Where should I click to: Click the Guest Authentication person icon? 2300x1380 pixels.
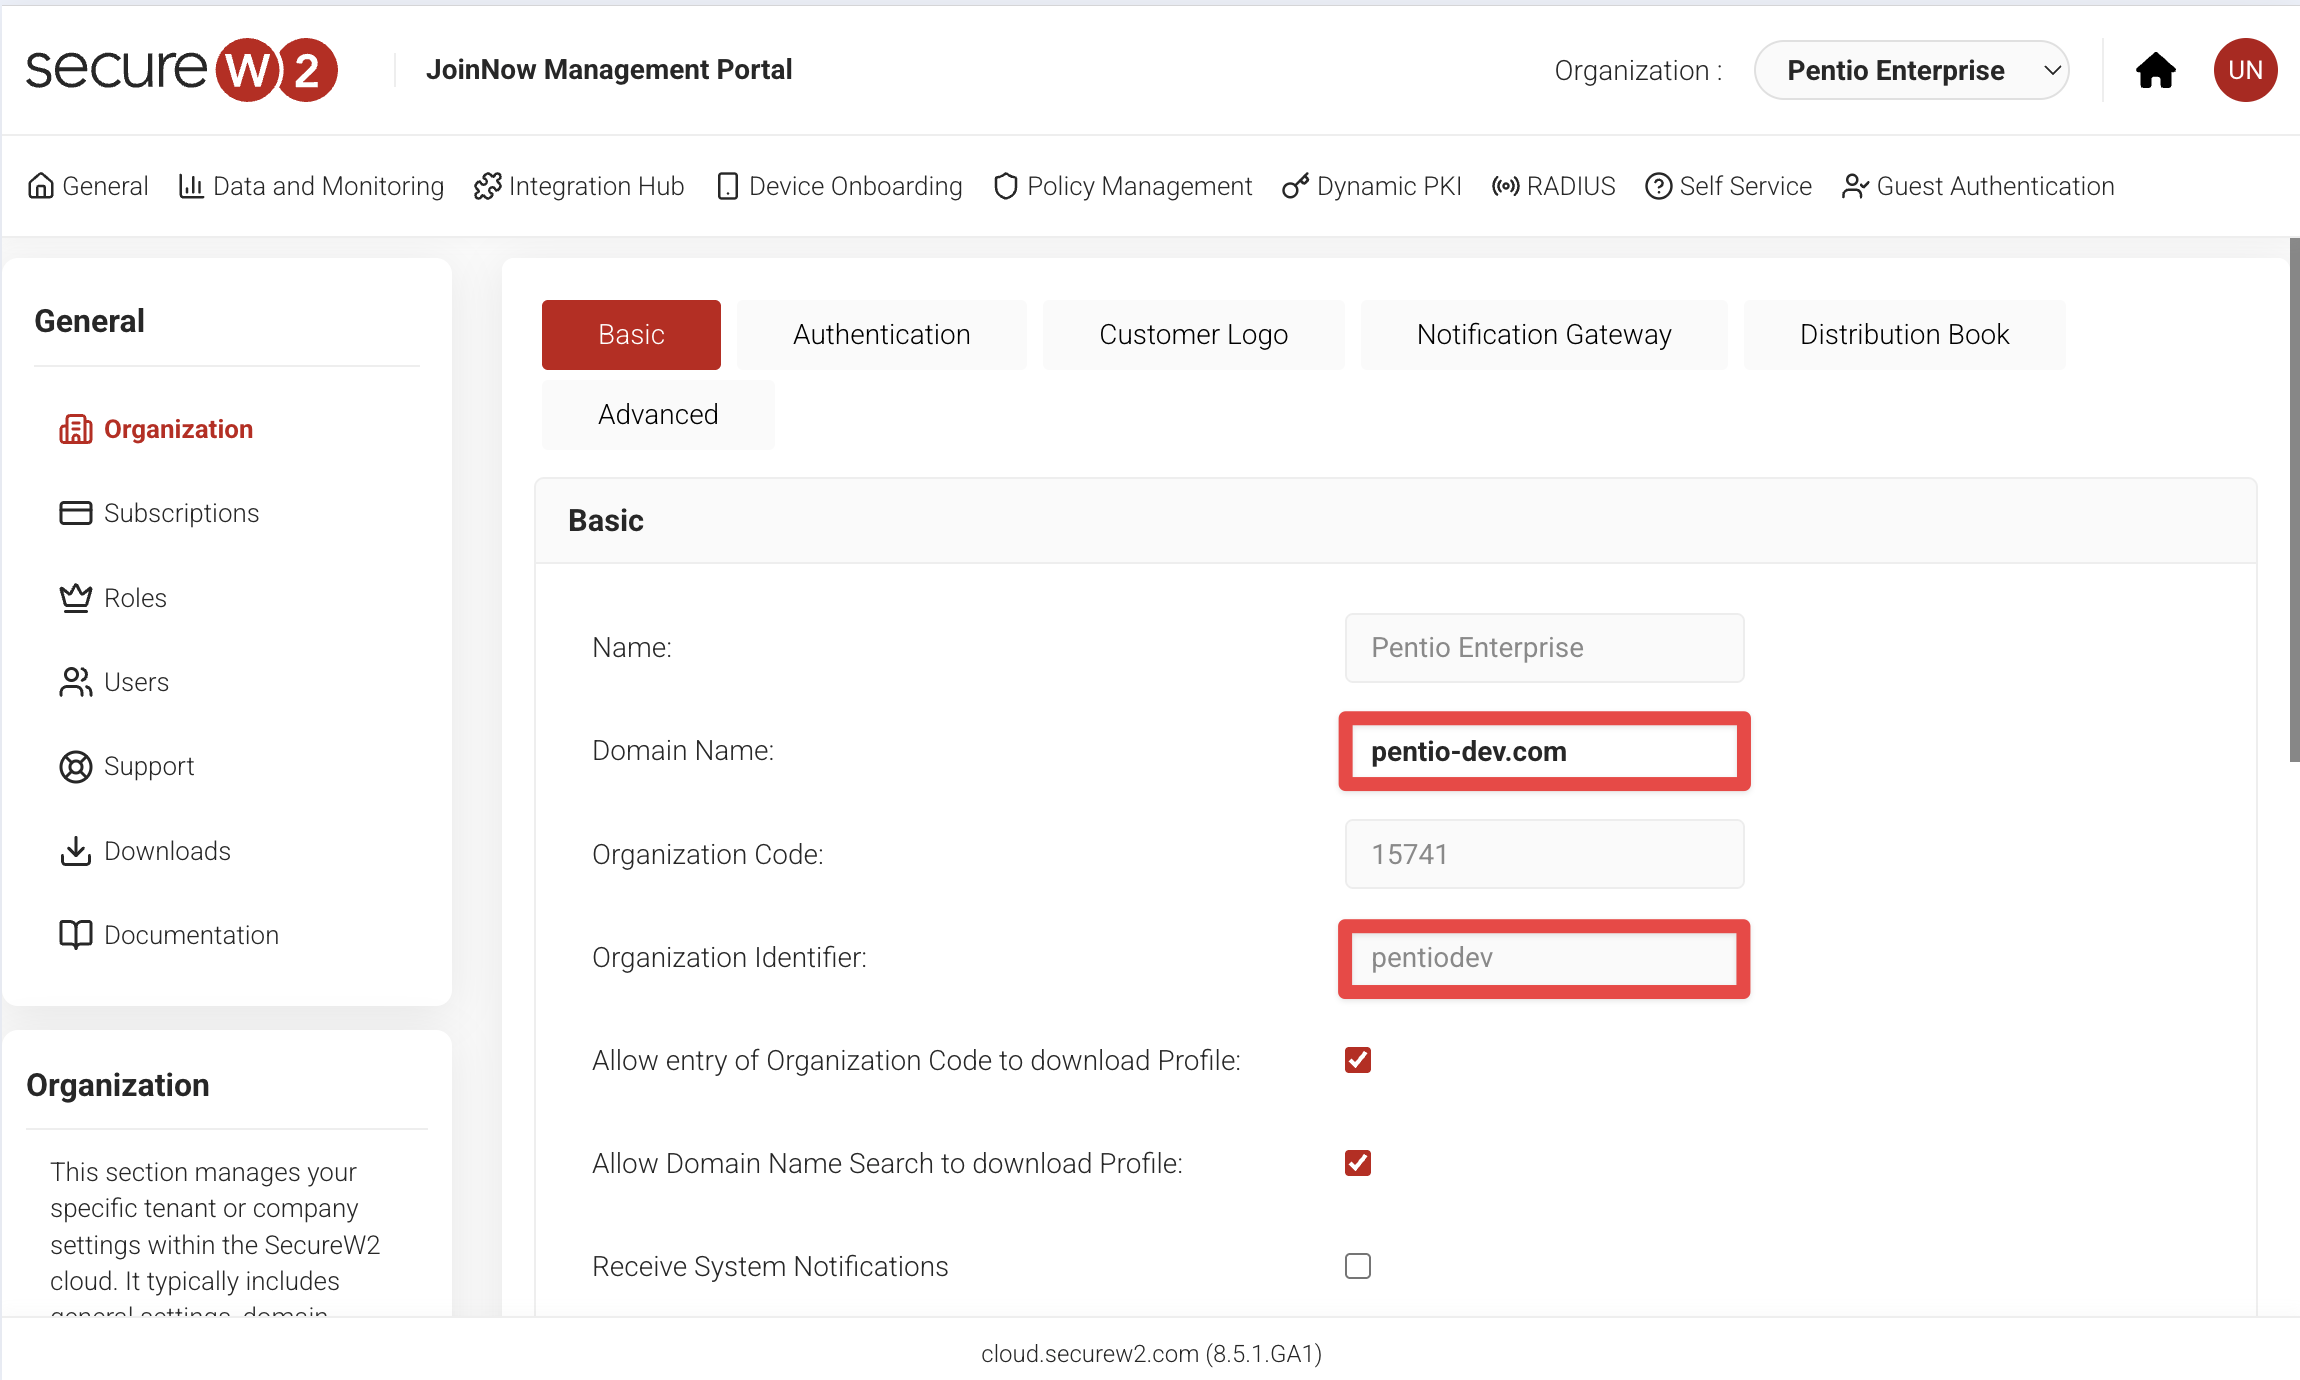pos(1855,186)
